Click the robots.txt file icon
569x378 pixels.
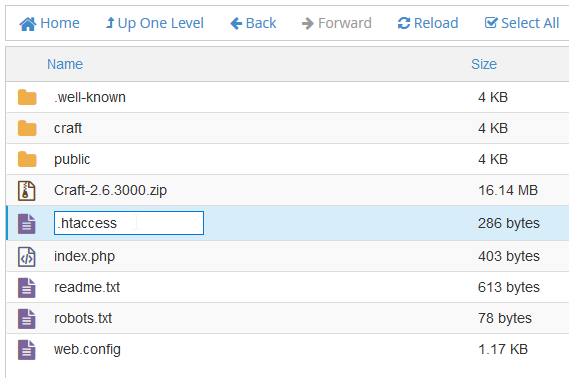pyautogui.click(x=26, y=319)
